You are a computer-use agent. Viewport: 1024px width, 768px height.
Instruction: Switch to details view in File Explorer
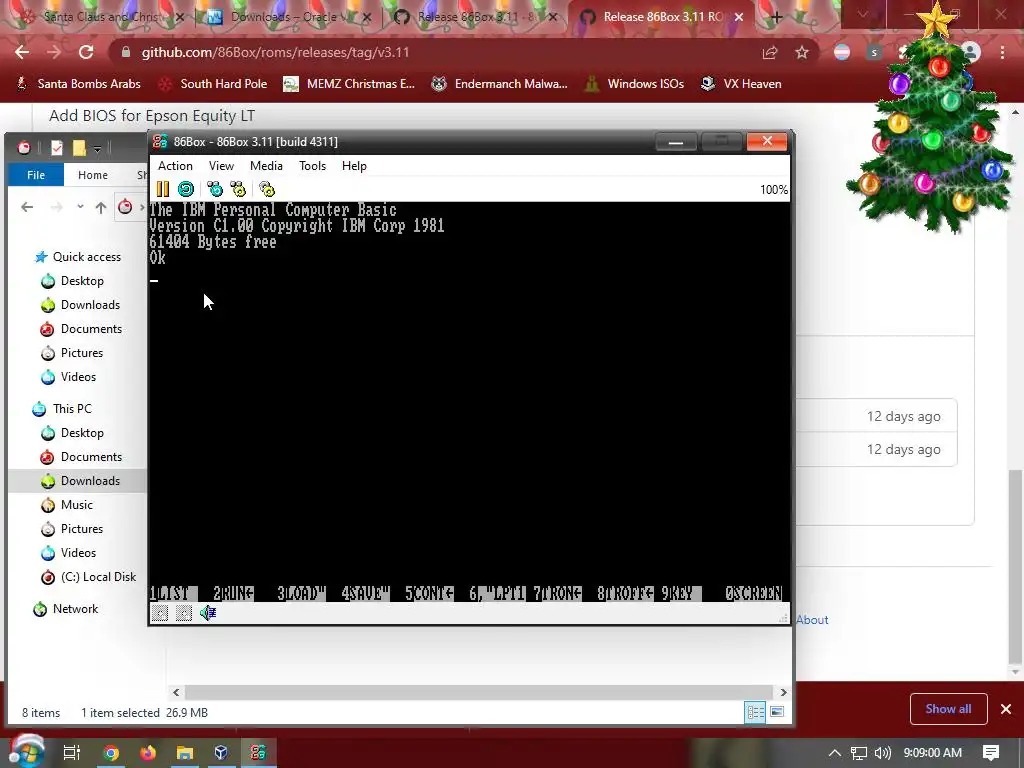pyautogui.click(x=756, y=712)
